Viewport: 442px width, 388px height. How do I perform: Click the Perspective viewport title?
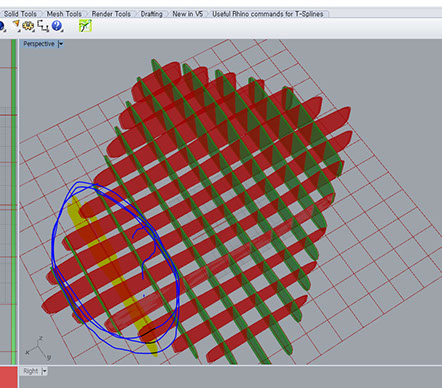[x=39, y=44]
